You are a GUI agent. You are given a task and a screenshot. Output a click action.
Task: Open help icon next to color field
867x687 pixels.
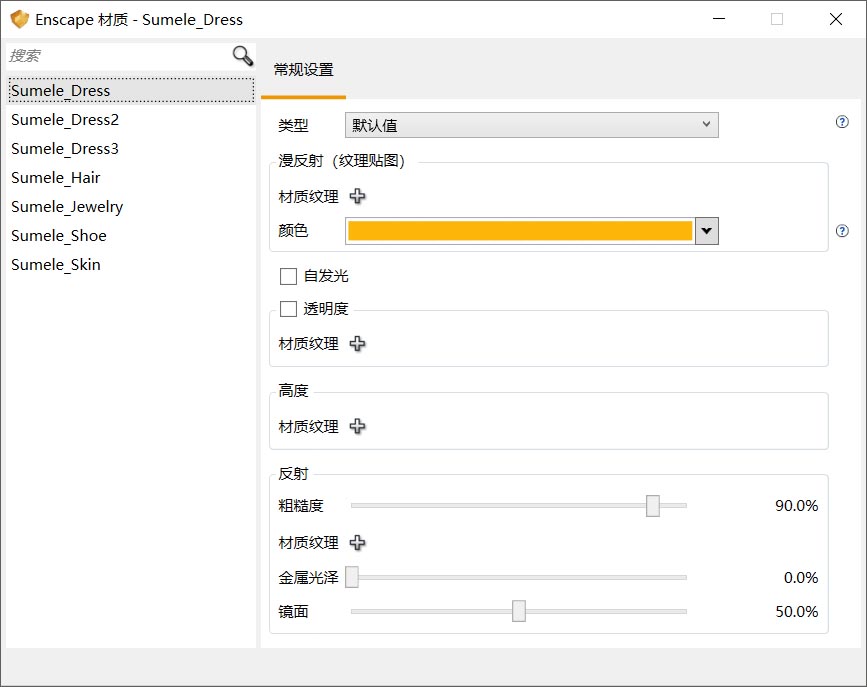(842, 231)
